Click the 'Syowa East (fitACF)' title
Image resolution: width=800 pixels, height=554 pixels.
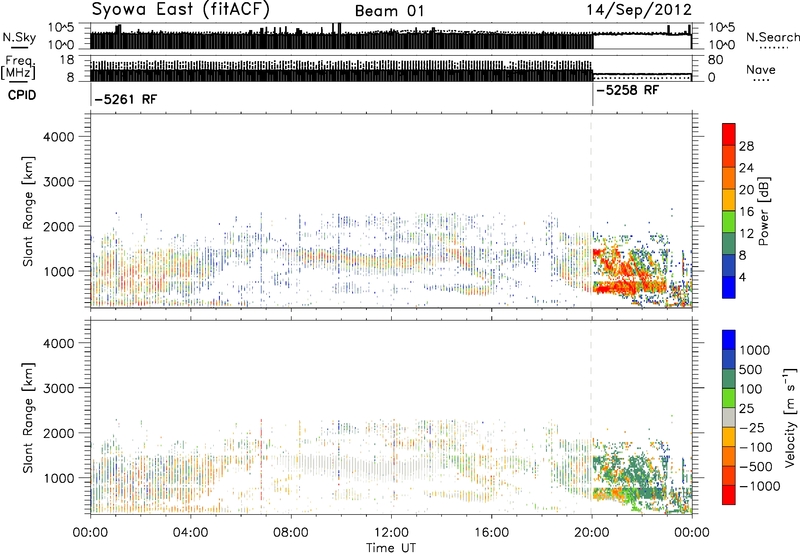(180, 10)
